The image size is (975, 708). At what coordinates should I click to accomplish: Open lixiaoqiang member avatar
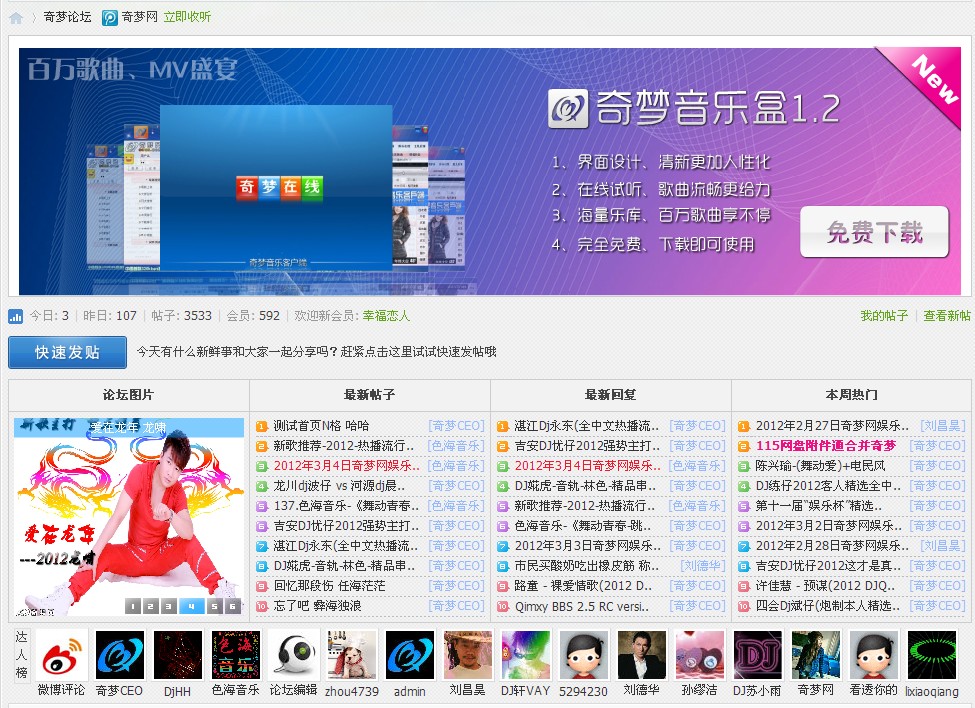(932, 655)
